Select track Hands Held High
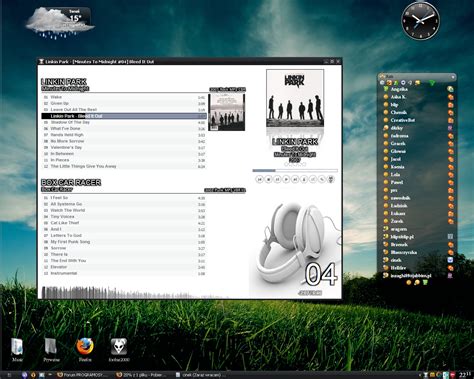The height and width of the screenshot is (379, 474). coord(124,135)
